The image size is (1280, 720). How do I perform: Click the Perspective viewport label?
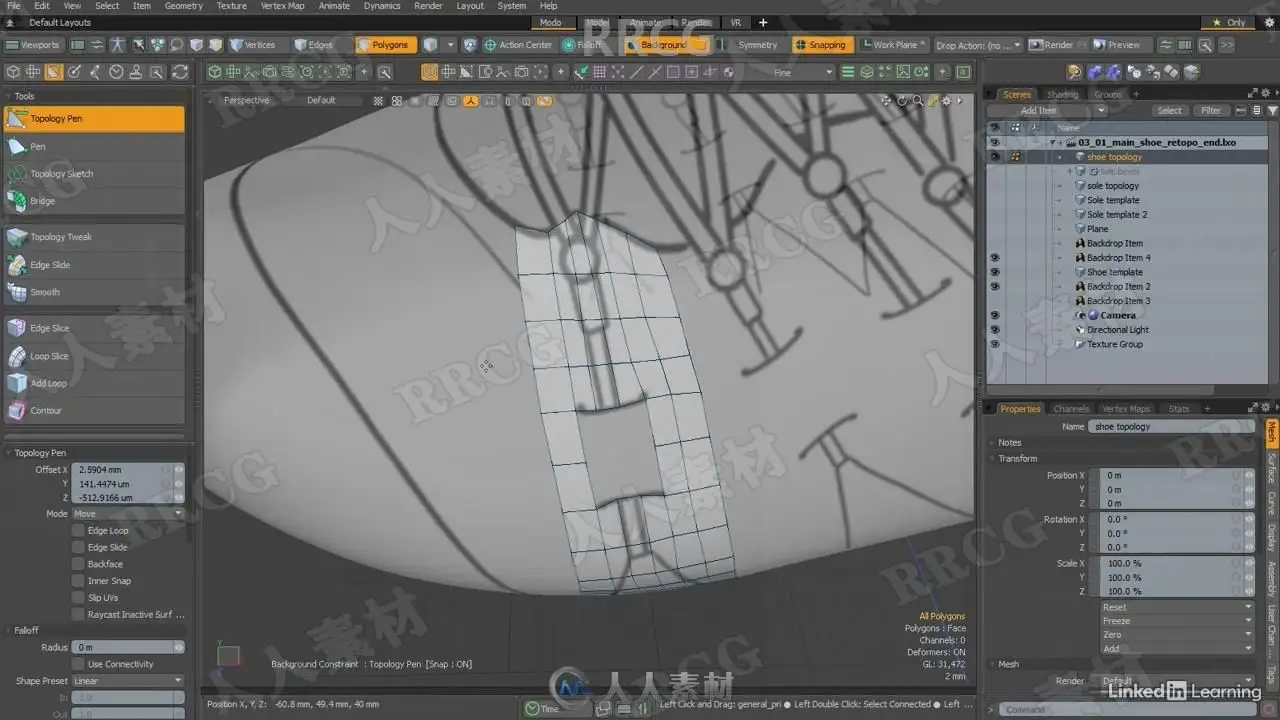[x=246, y=100]
